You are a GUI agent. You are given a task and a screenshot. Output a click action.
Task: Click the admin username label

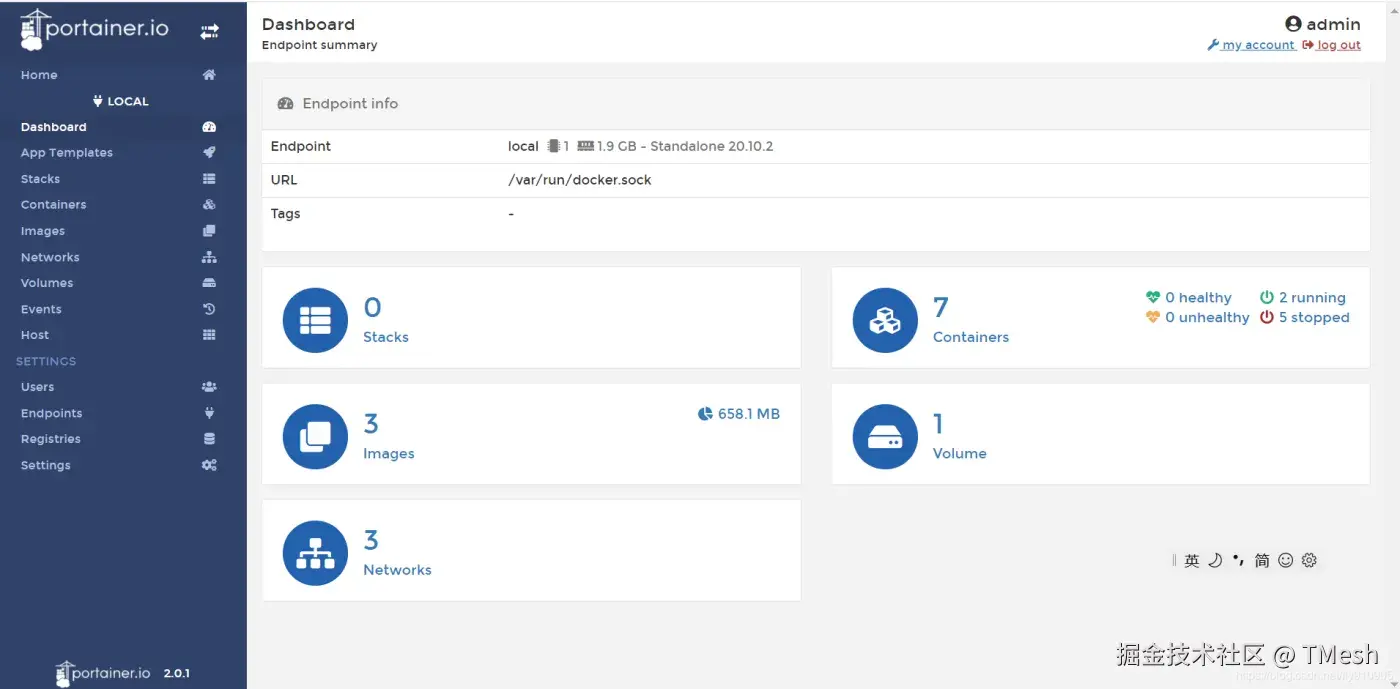click(1323, 24)
